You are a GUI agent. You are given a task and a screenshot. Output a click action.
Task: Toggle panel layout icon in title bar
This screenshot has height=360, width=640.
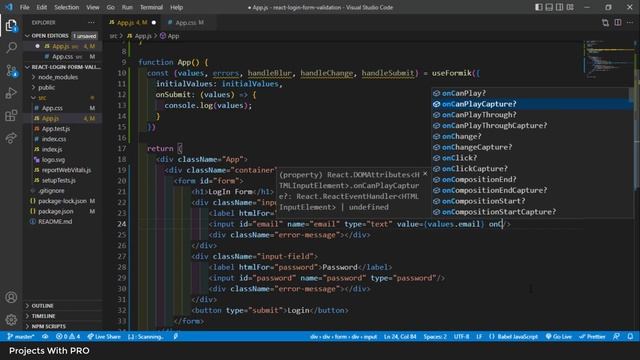click(x=549, y=7)
